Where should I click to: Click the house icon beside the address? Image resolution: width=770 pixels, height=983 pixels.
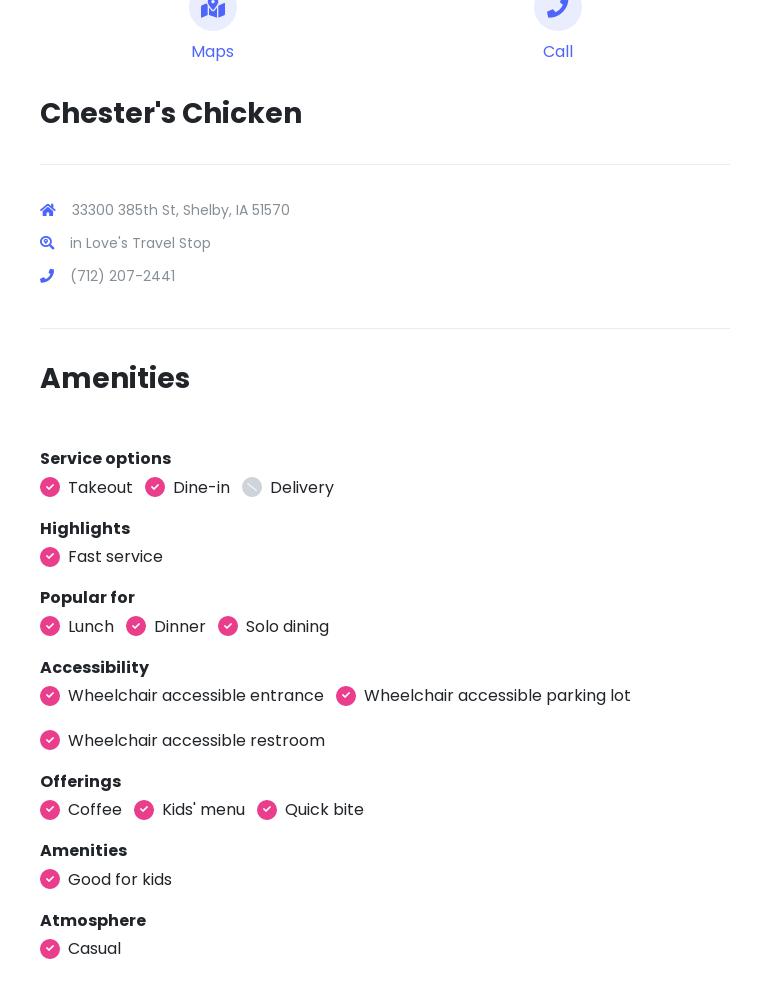pyautogui.click(x=48, y=210)
